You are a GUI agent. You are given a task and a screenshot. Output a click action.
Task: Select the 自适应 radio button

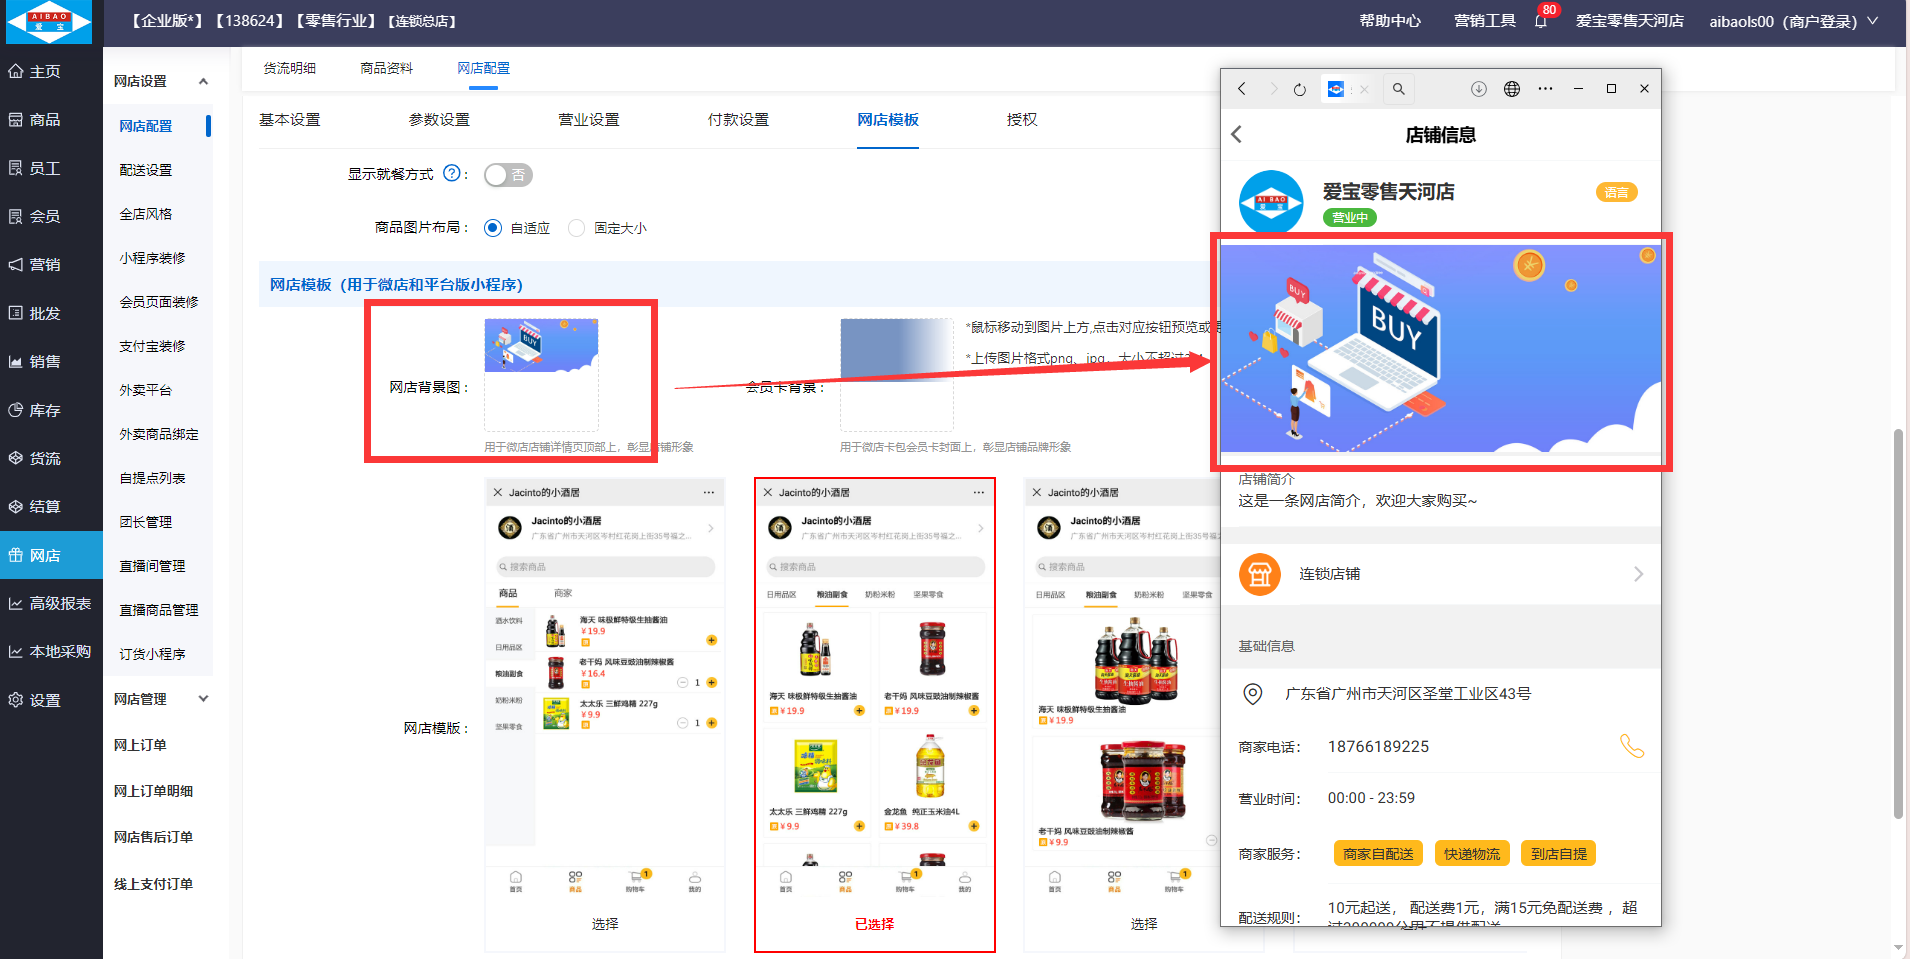point(493,228)
